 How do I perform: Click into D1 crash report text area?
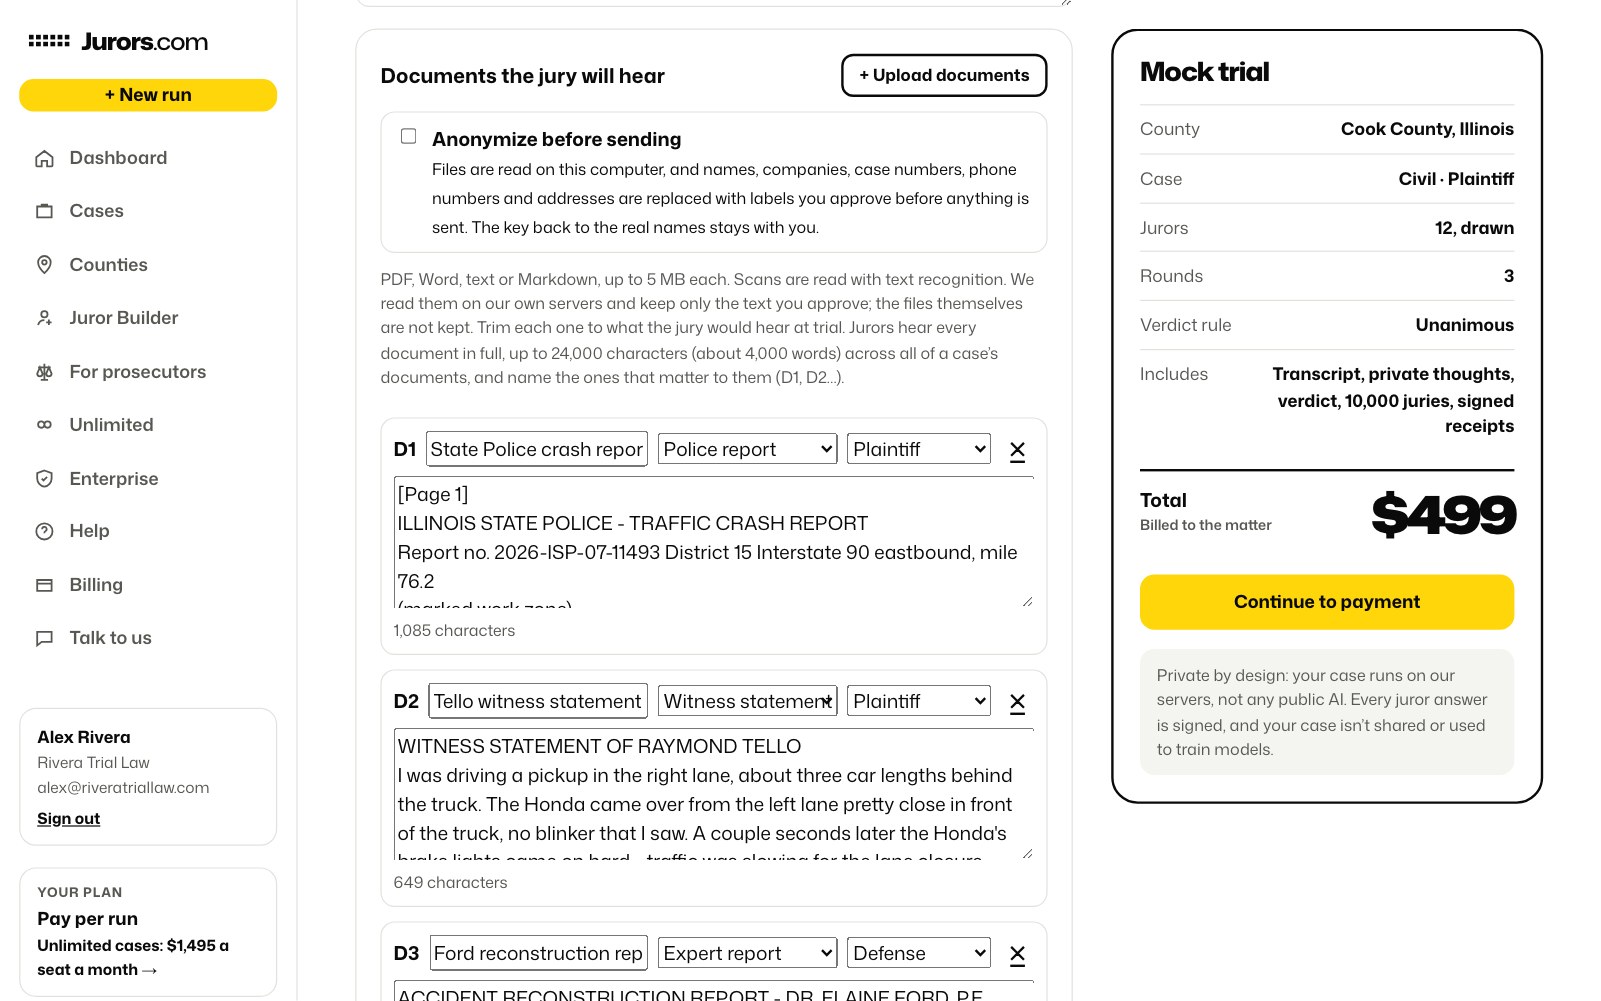(x=714, y=543)
